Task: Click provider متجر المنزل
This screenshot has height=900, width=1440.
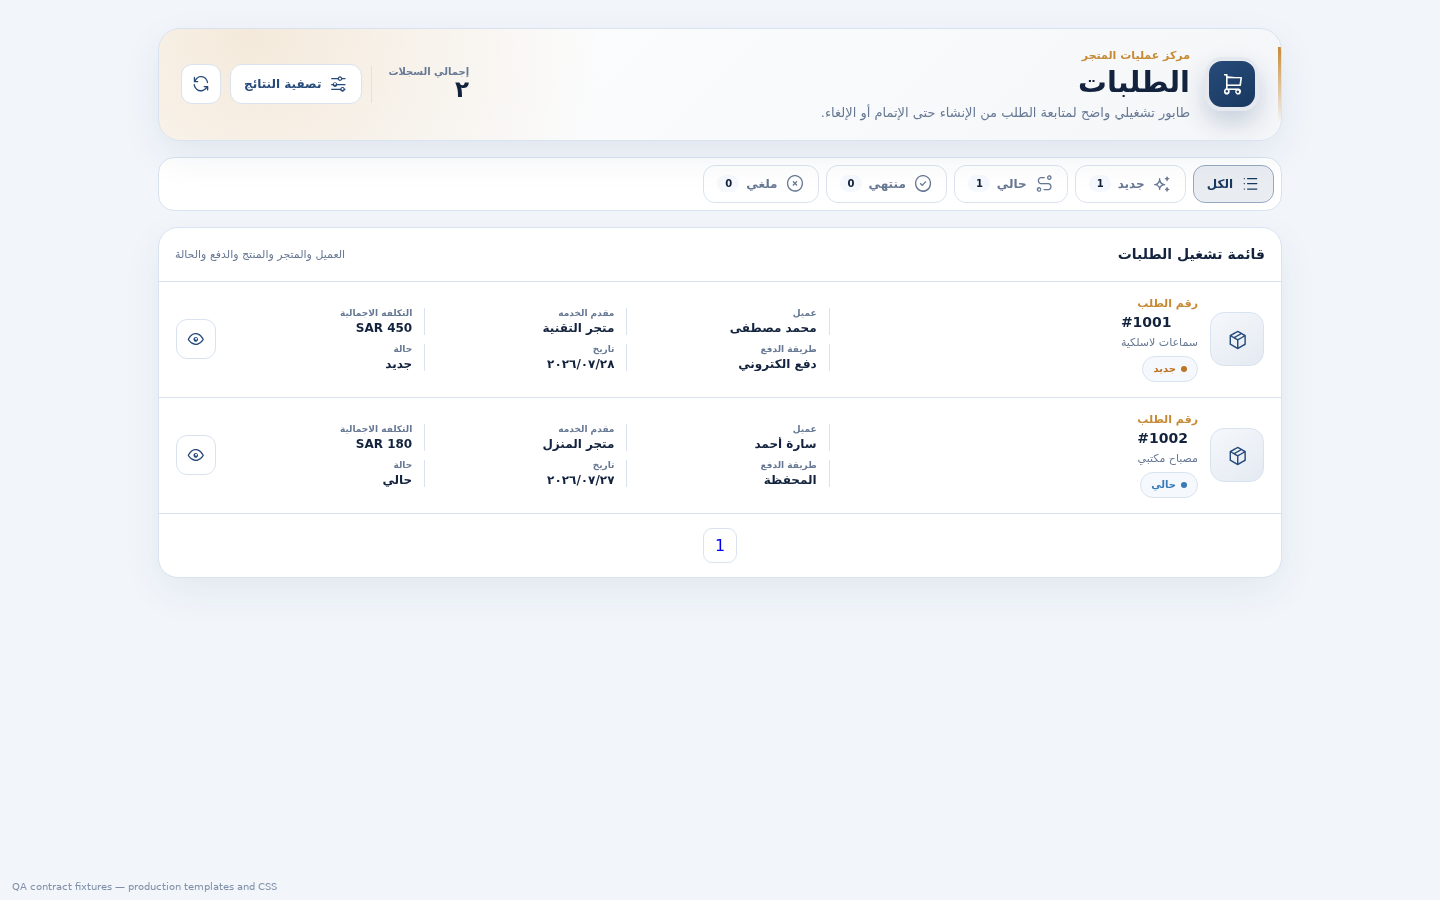Action: click(578, 444)
